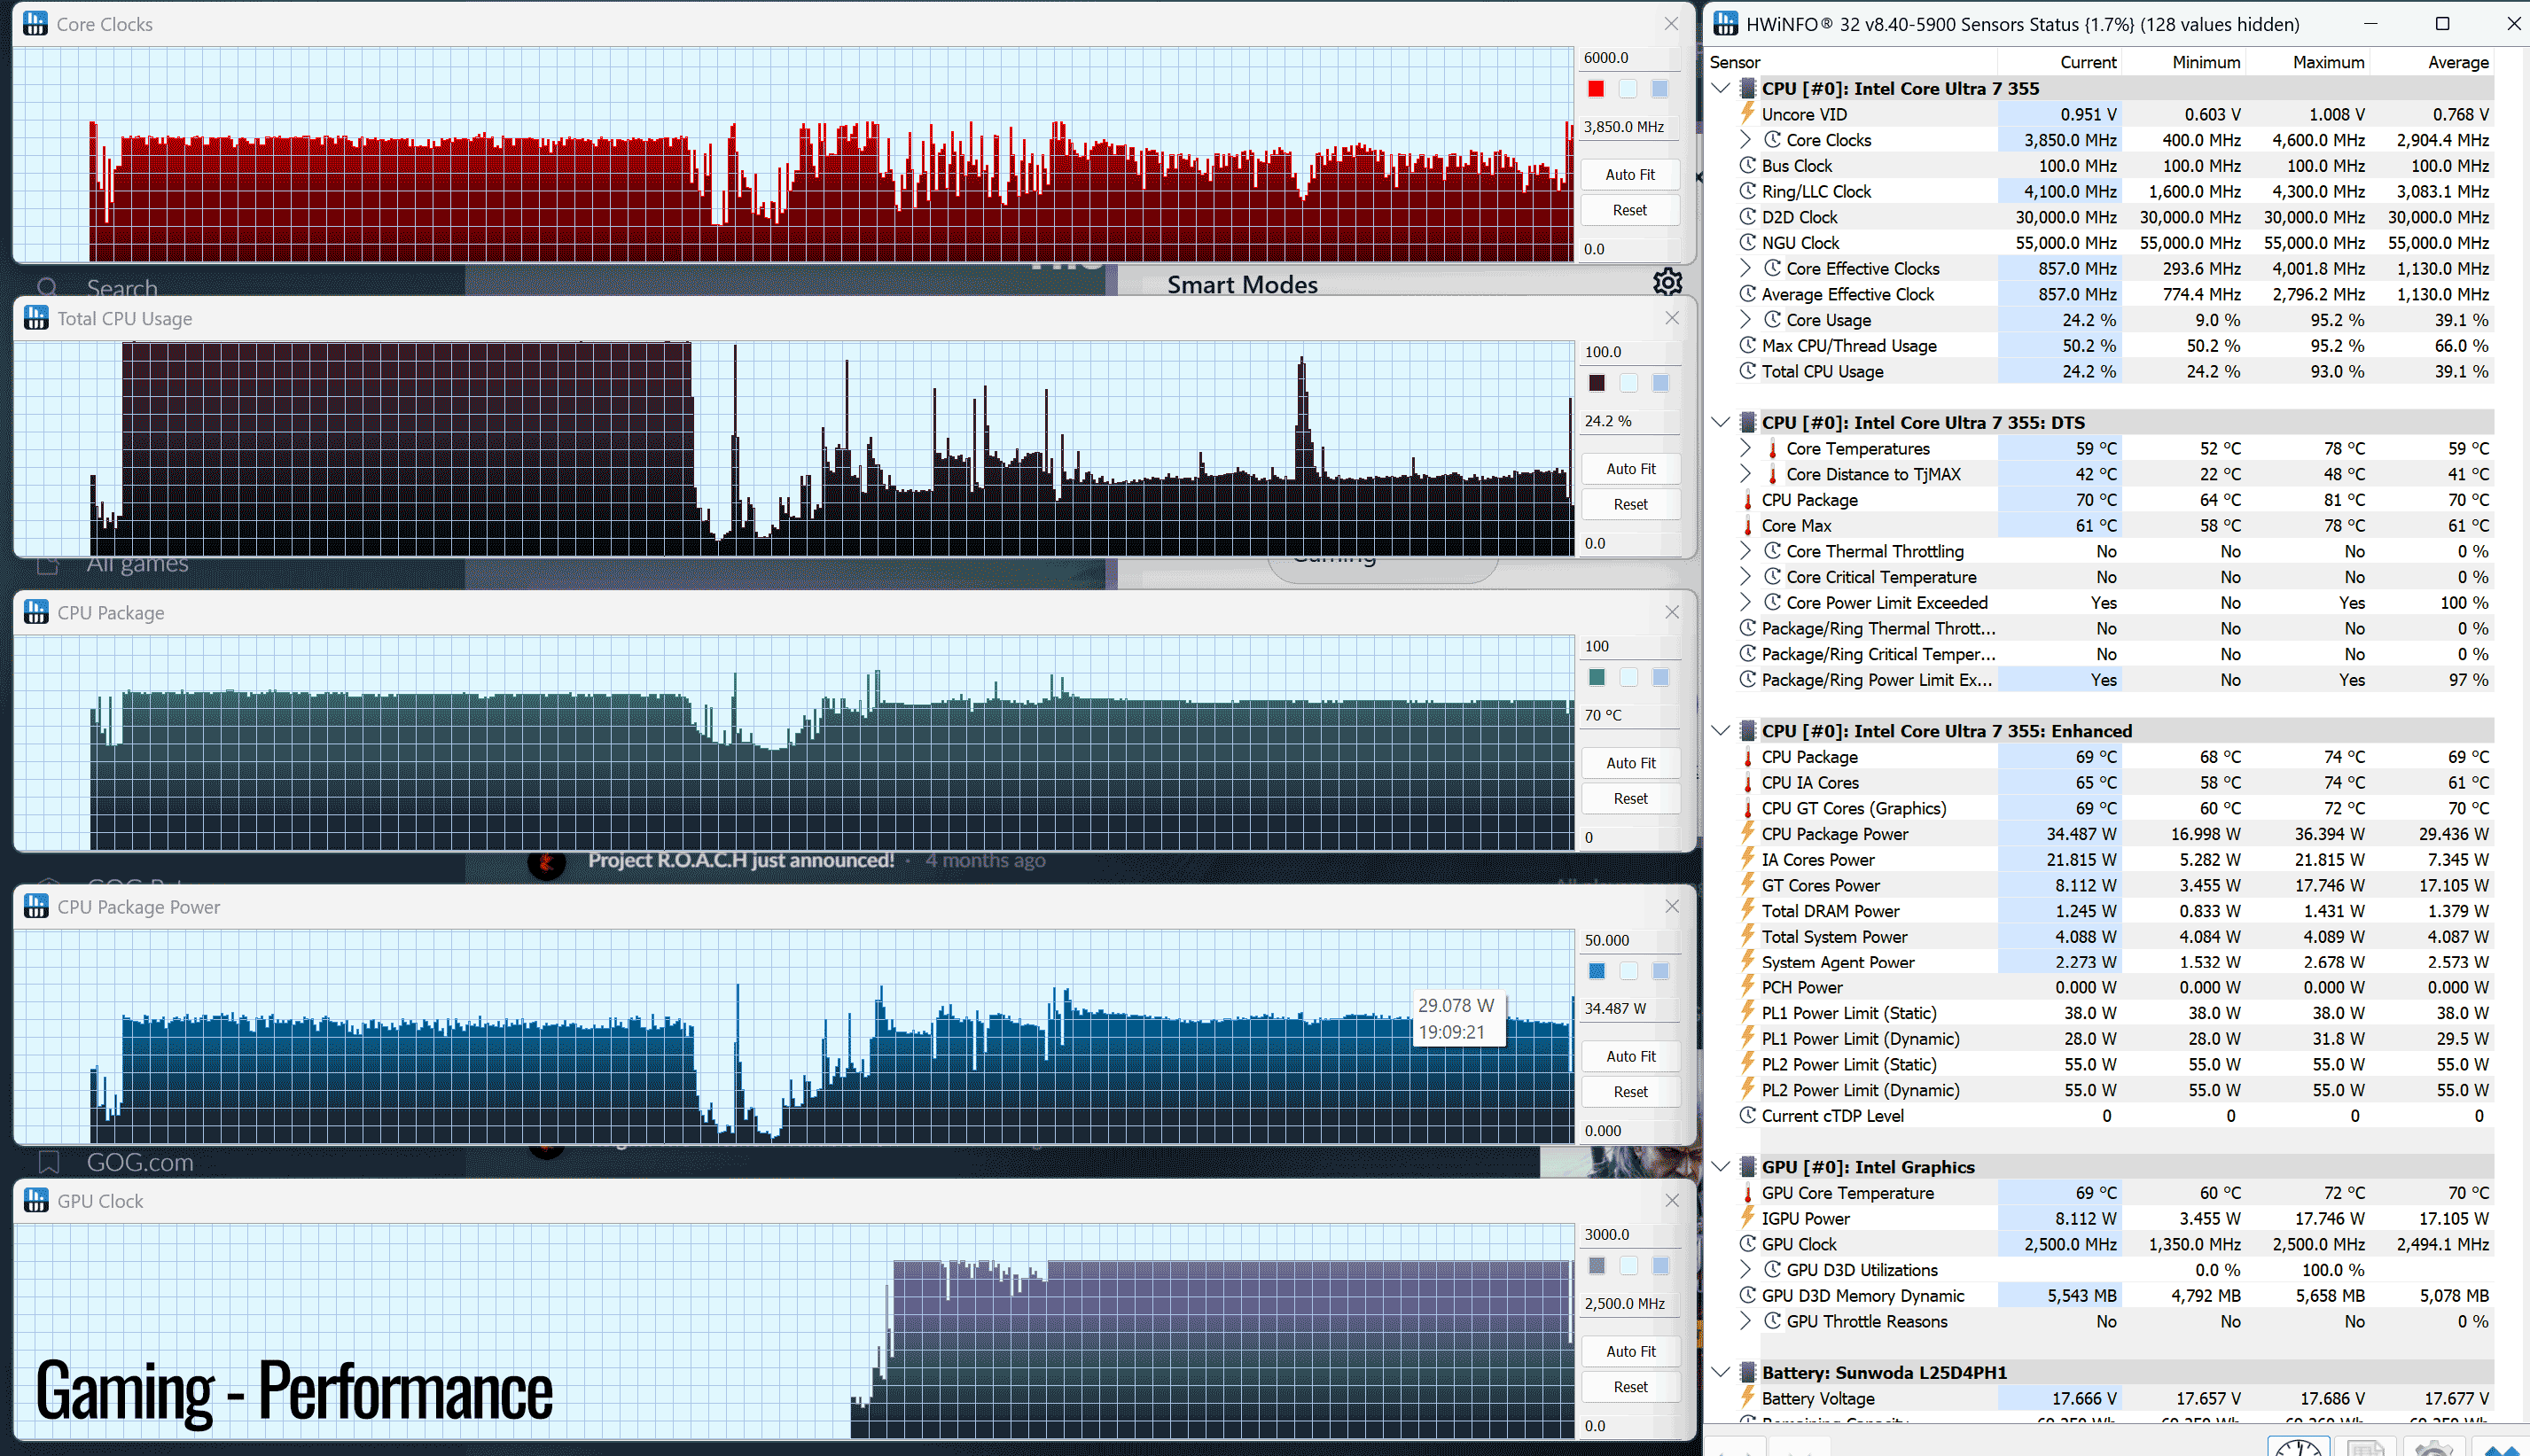This screenshot has height=1456, width=2530.
Task: Click the red swatch in the Core Clocks graph
Action: [1596, 89]
